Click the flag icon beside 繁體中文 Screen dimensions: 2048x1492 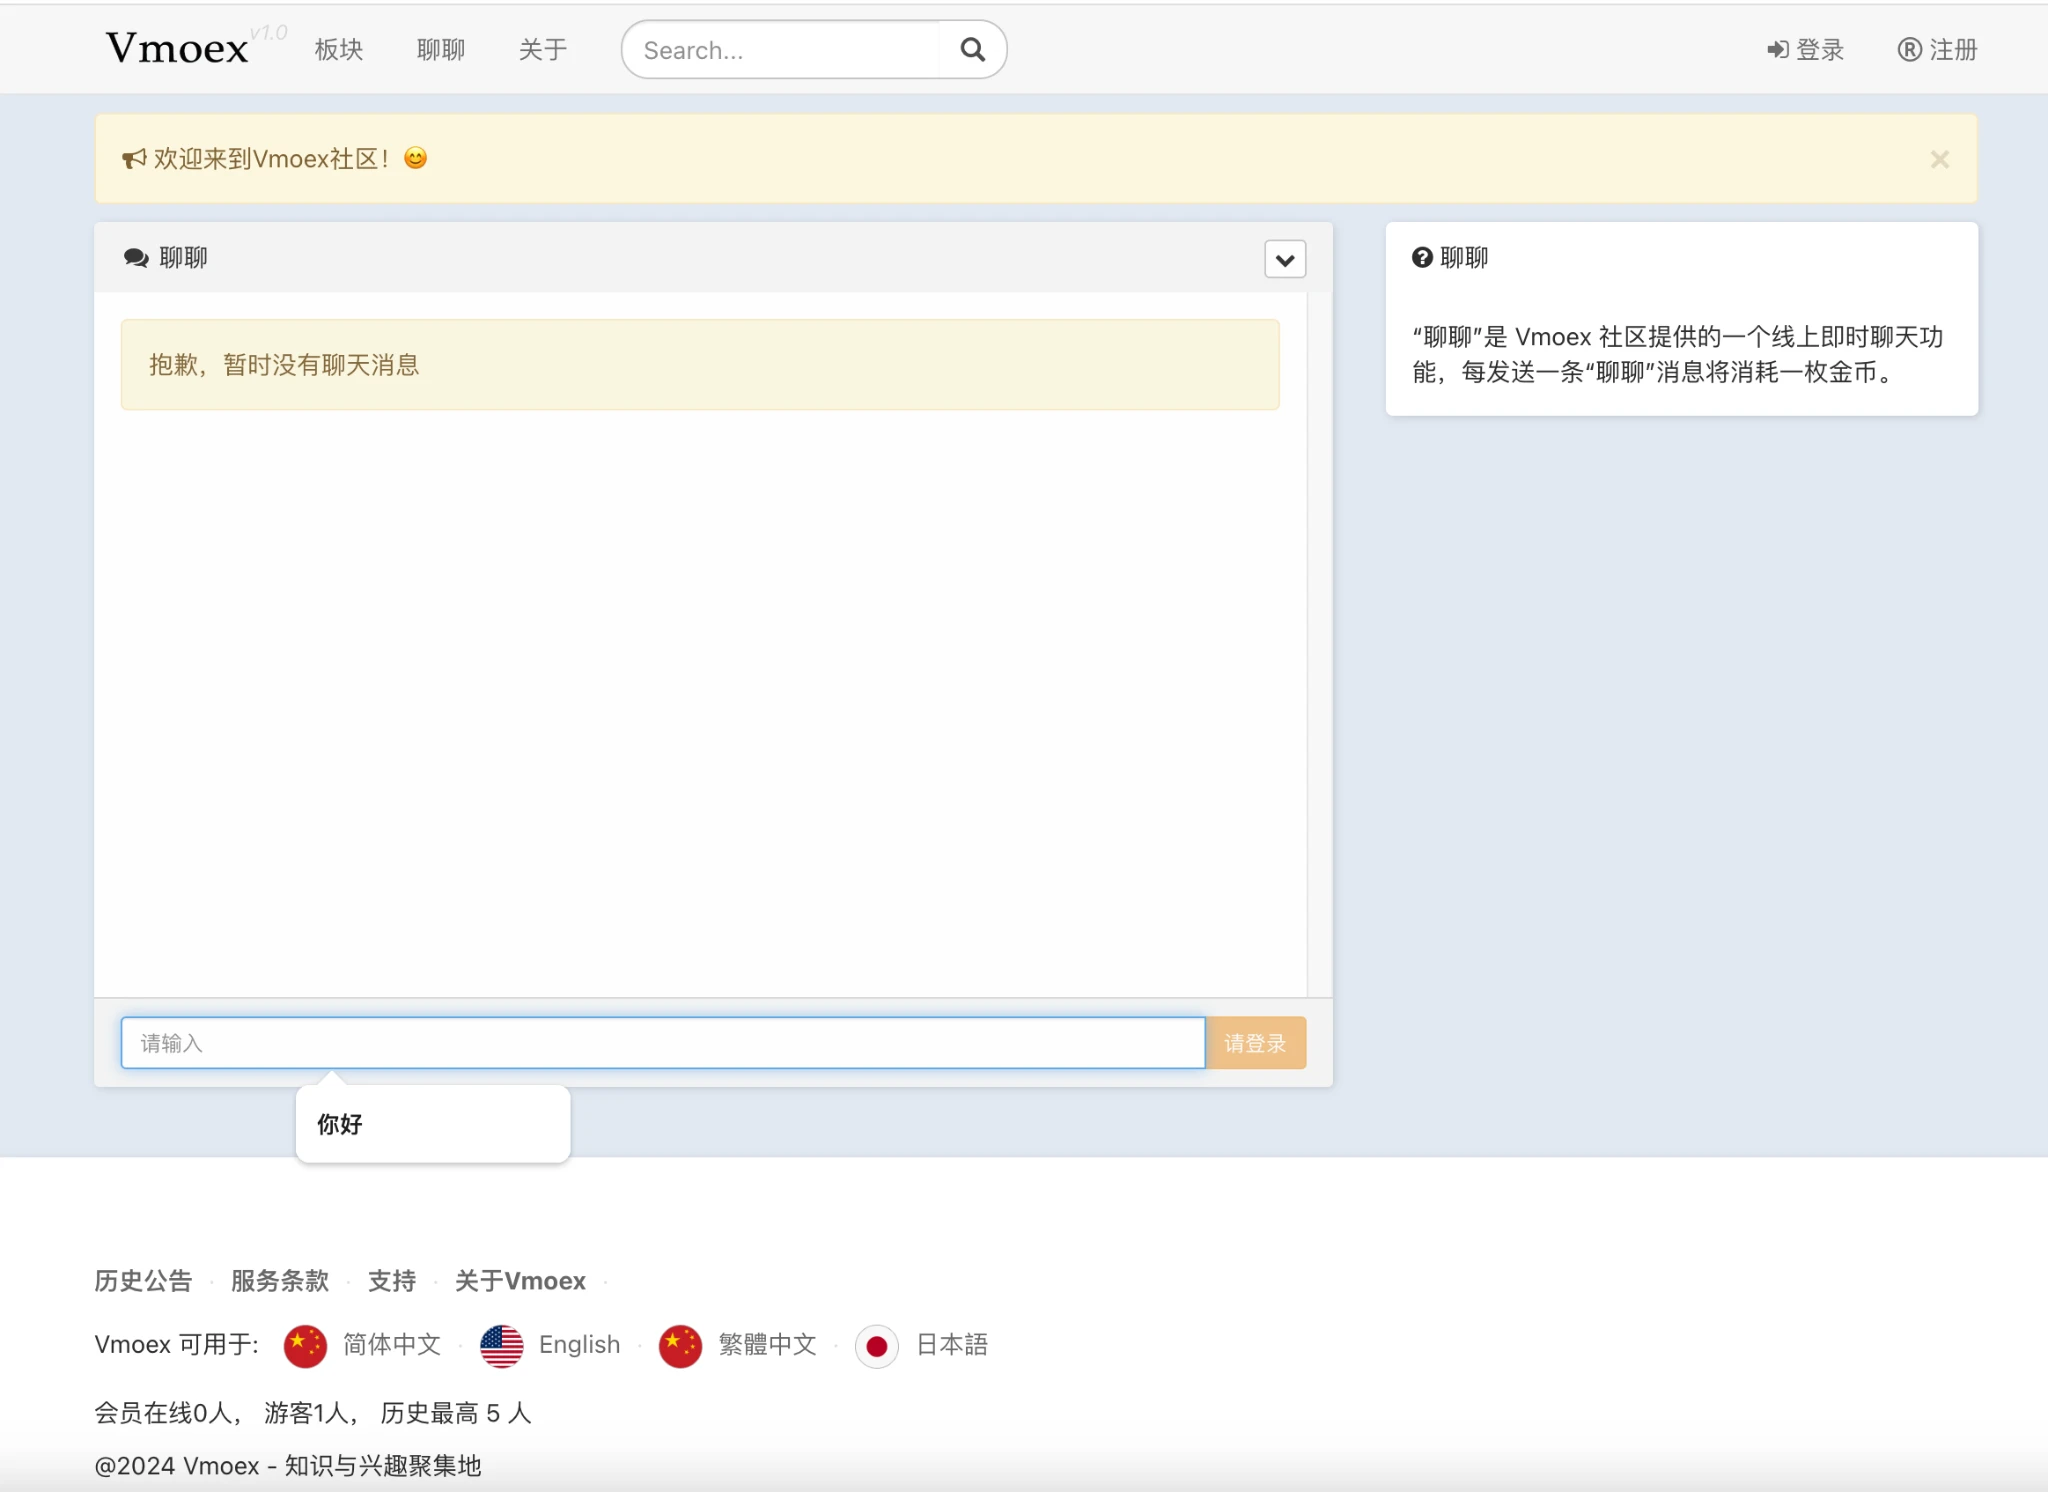pyautogui.click(x=680, y=1346)
